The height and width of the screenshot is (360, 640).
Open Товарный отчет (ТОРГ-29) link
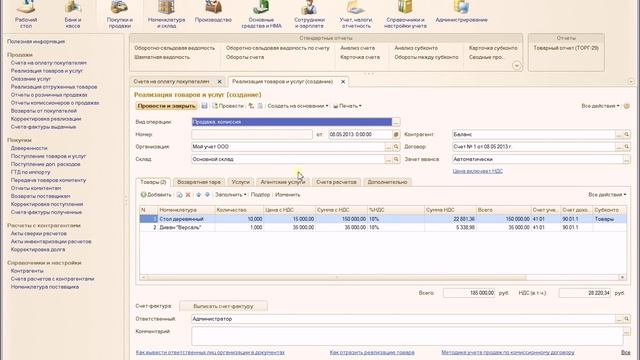point(566,48)
